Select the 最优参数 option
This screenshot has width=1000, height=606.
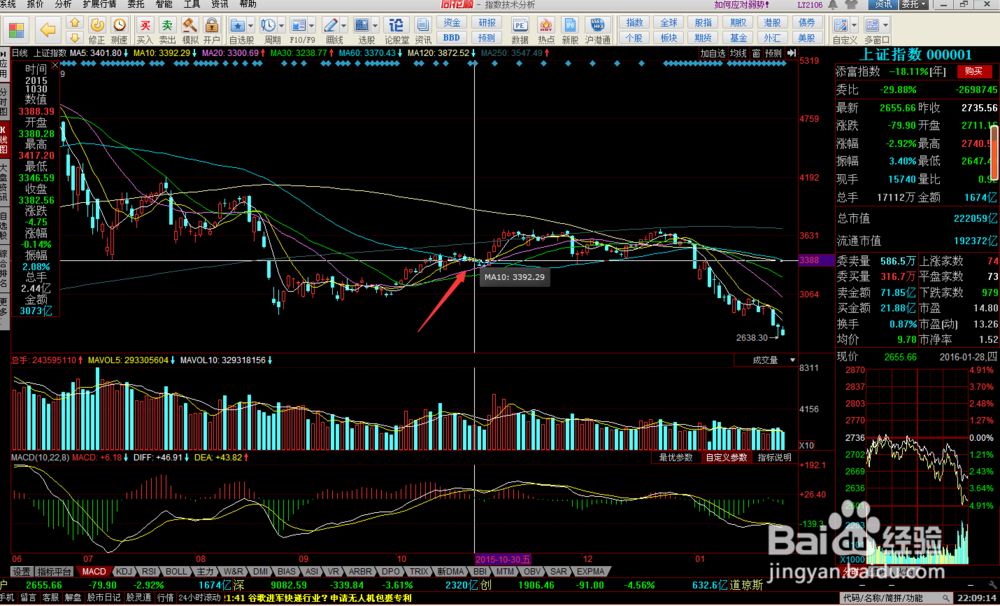675,457
